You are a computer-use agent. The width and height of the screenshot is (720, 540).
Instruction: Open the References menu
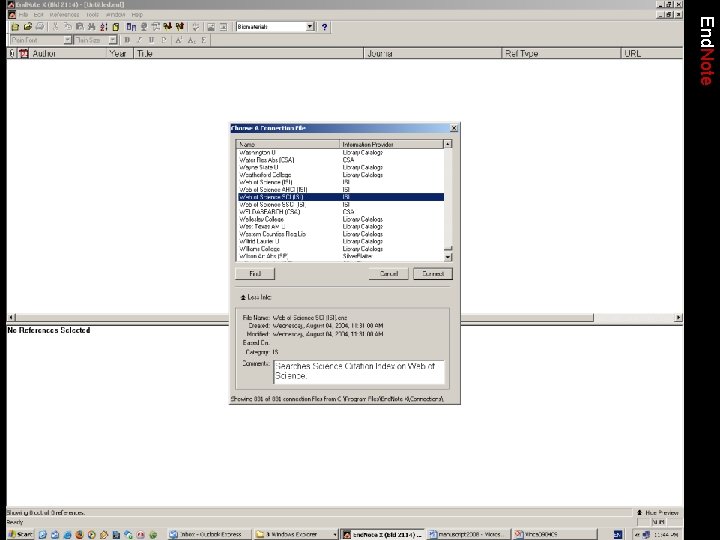63,15
